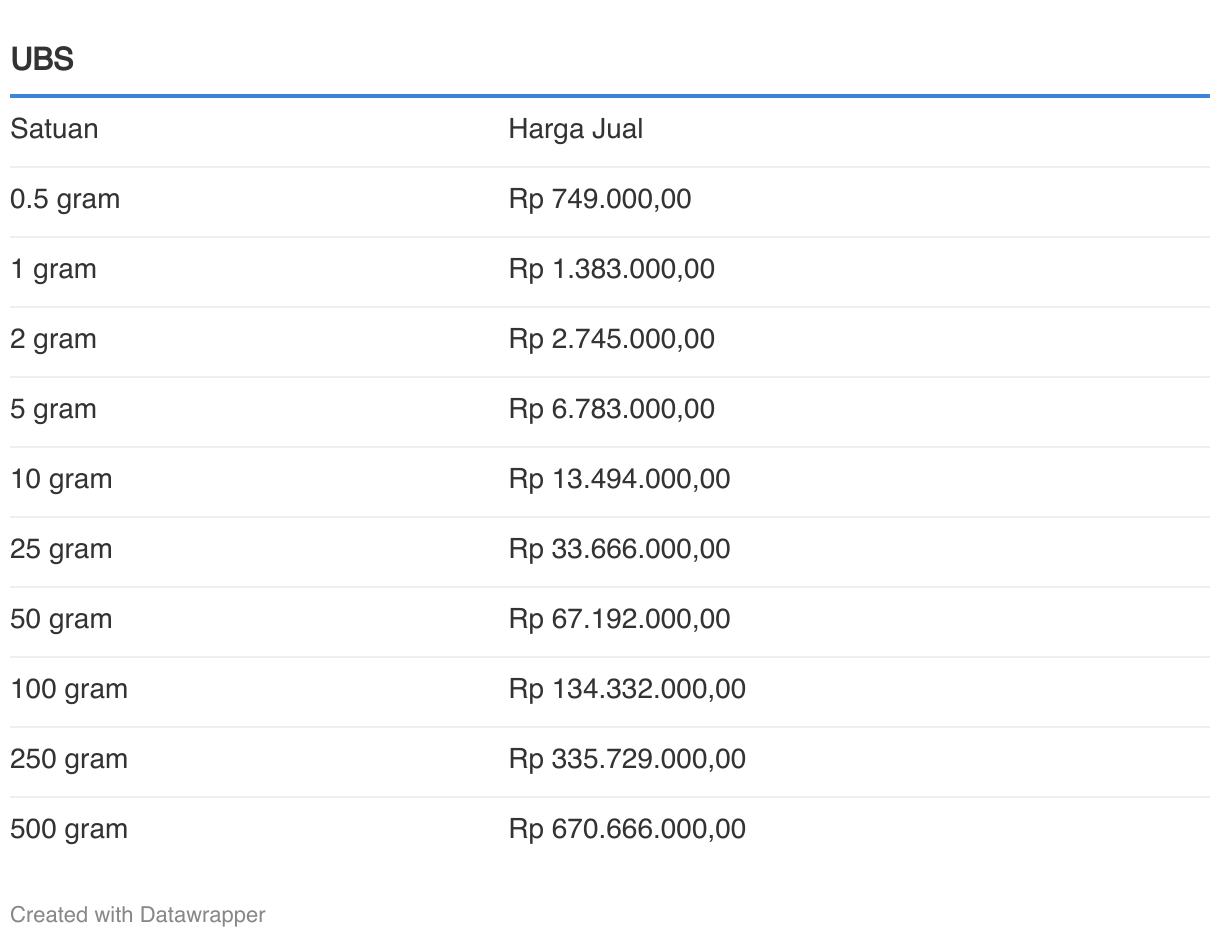The width and height of the screenshot is (1220, 938).
Task: Click the UBS table title
Action: [x=42, y=60]
